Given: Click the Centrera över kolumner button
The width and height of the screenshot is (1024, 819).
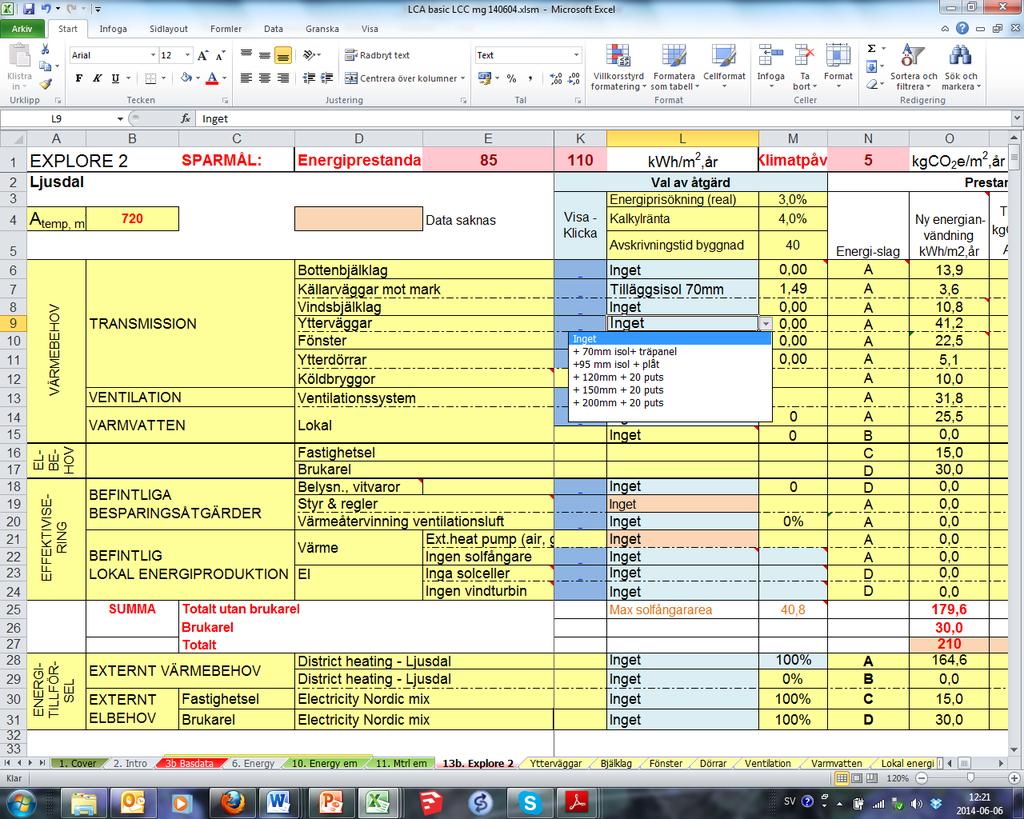Looking at the screenshot, I should coord(400,78).
